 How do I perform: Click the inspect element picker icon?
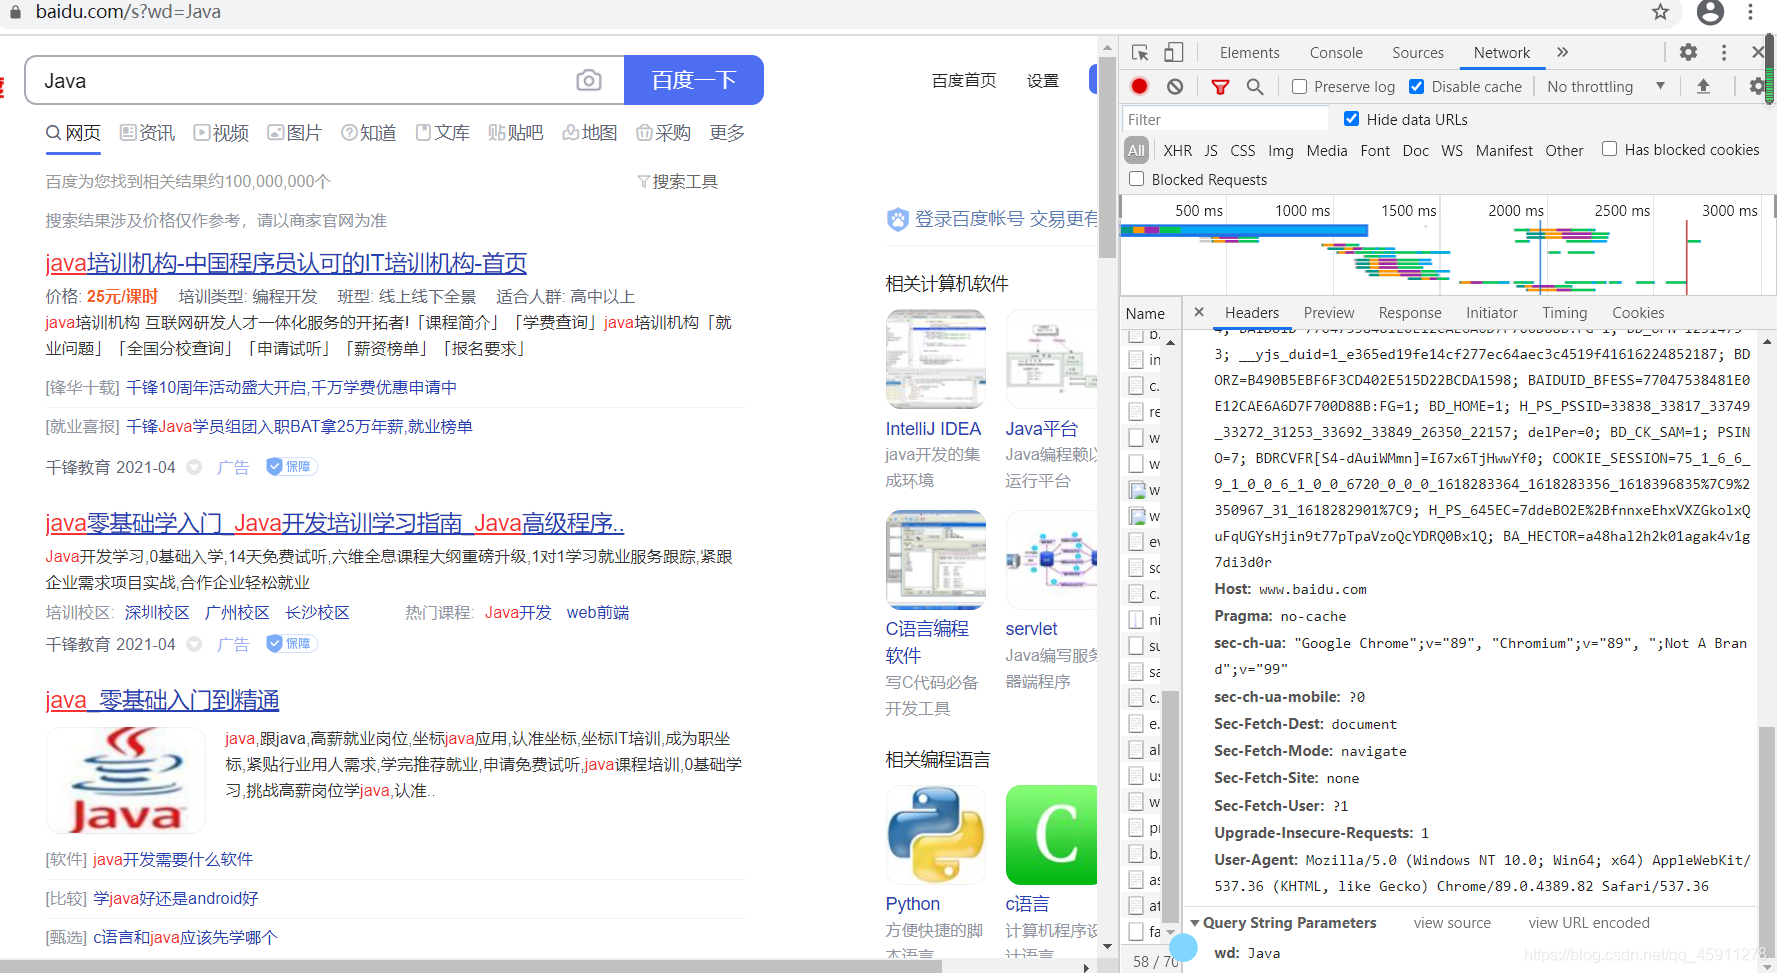1140,53
